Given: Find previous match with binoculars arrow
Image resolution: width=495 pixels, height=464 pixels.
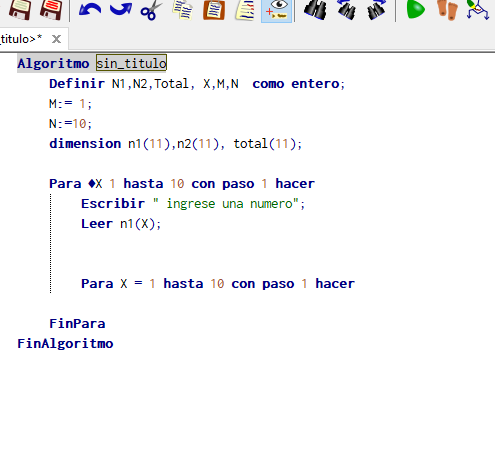Looking at the screenshot, I should click(346, 9).
